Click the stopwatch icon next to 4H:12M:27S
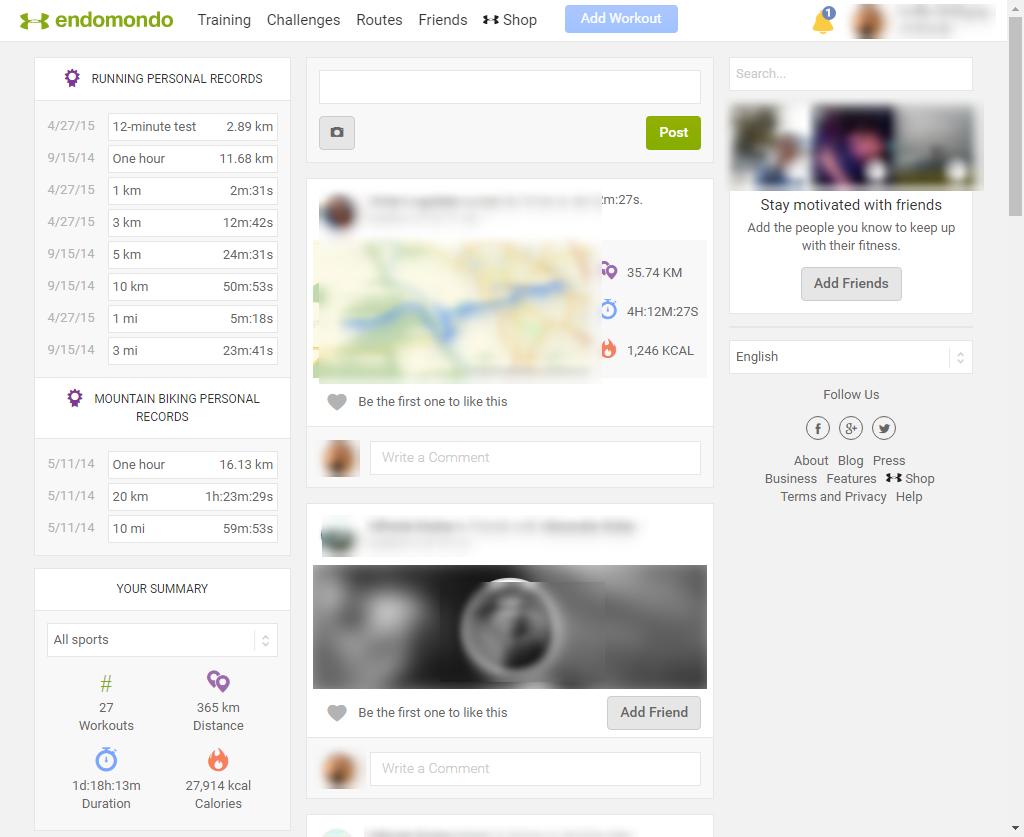The image size is (1024, 837). (609, 309)
